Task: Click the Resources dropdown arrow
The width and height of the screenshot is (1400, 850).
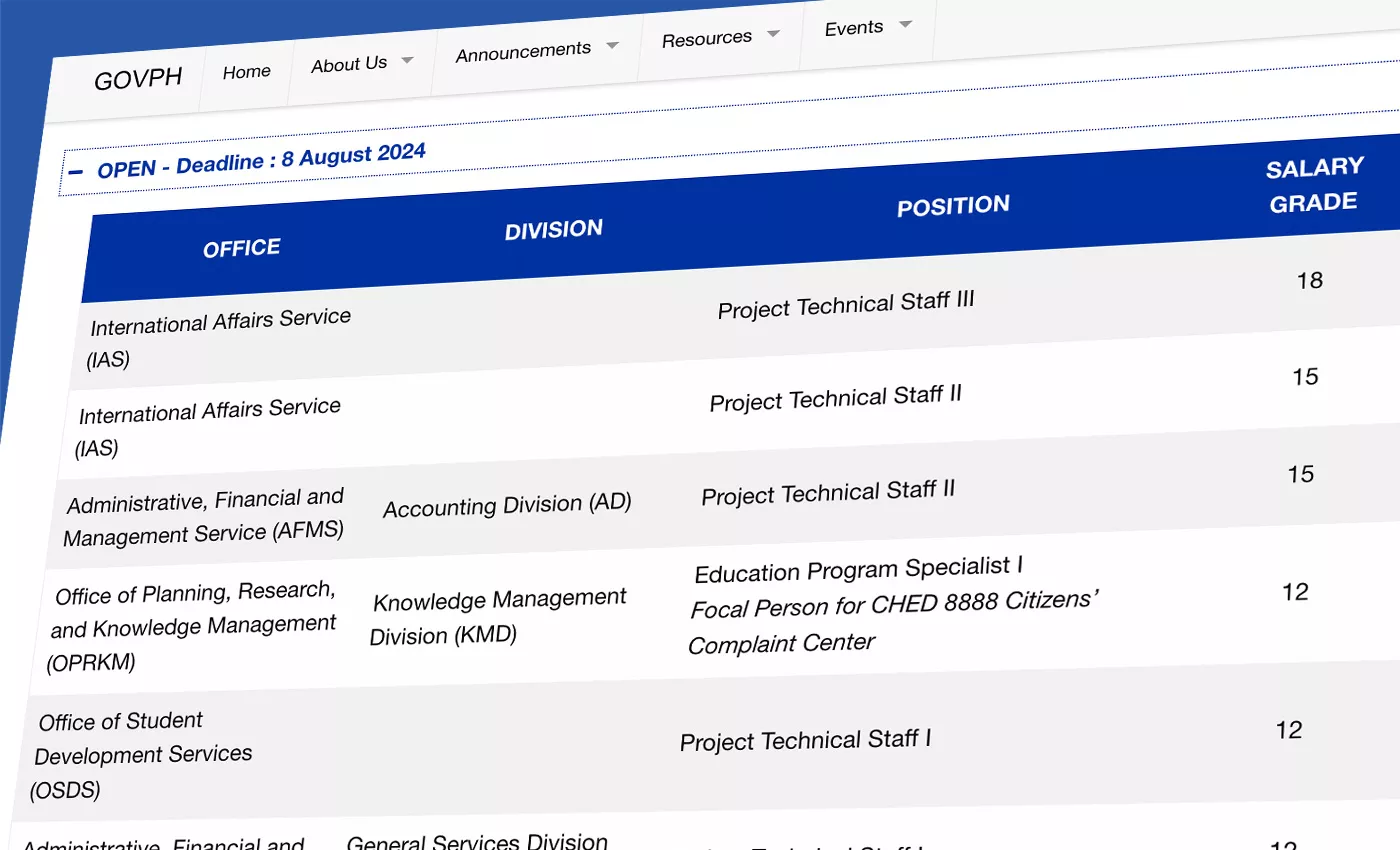Action: [x=772, y=33]
